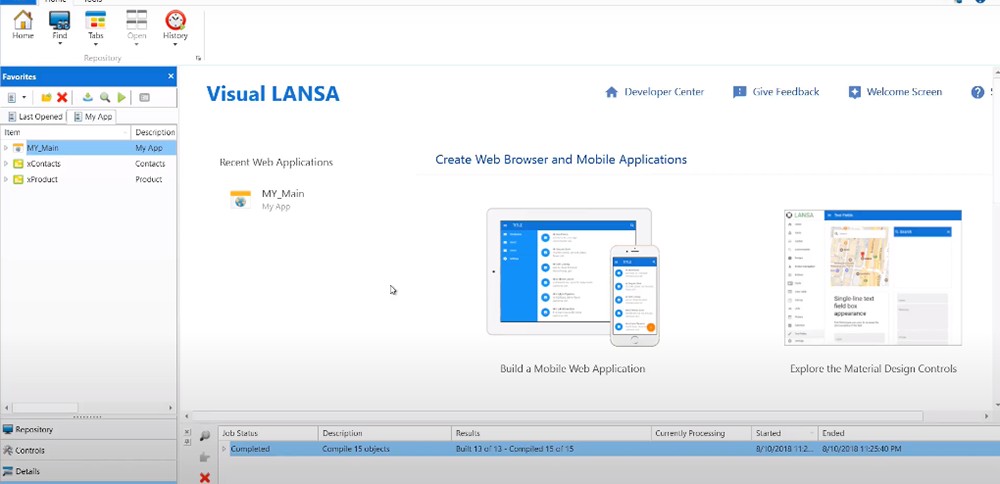This screenshot has height=484, width=1000.
Task: Select xProduct in the Favorites list
Action: coord(43,180)
